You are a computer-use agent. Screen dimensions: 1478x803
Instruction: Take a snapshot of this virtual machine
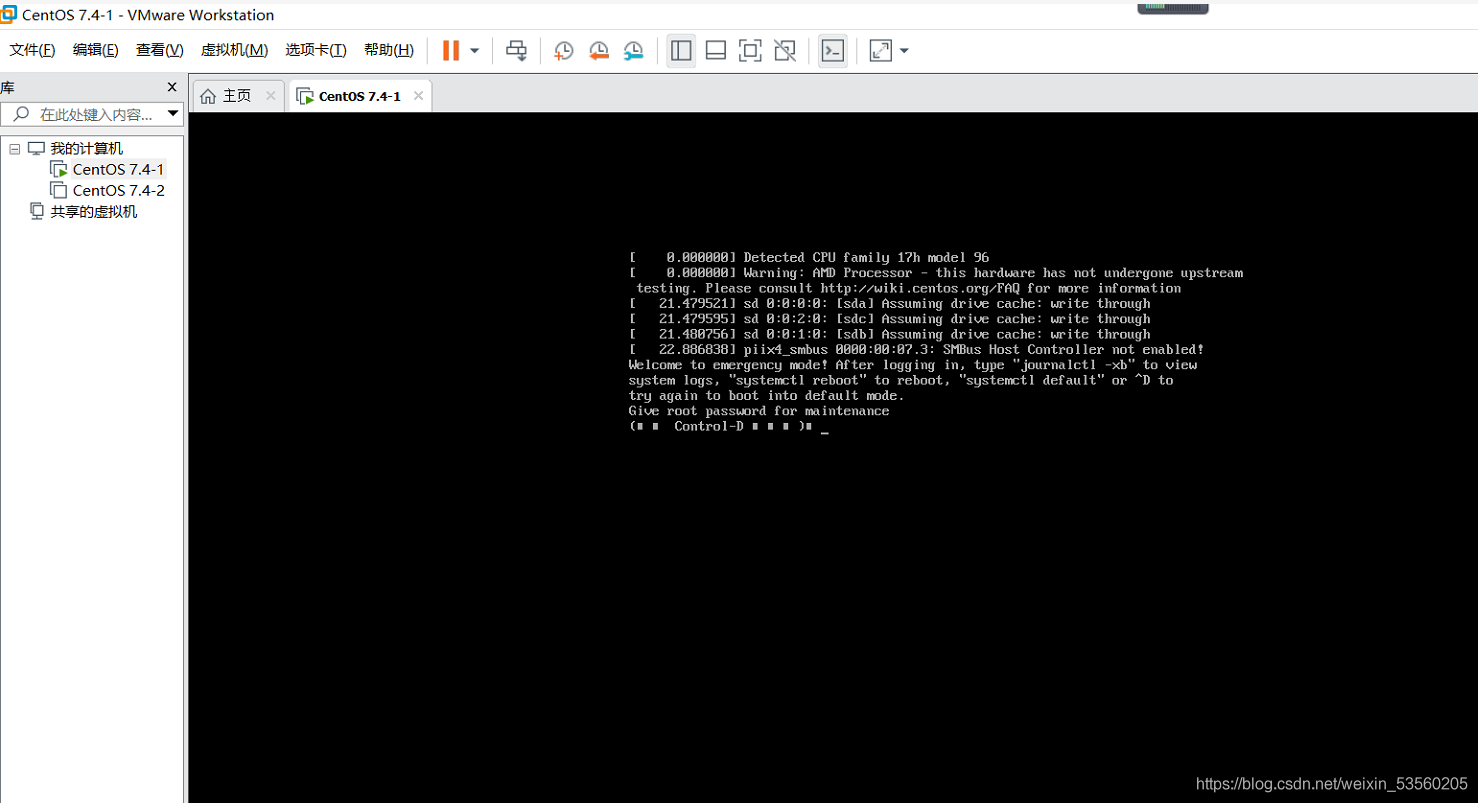click(x=564, y=51)
